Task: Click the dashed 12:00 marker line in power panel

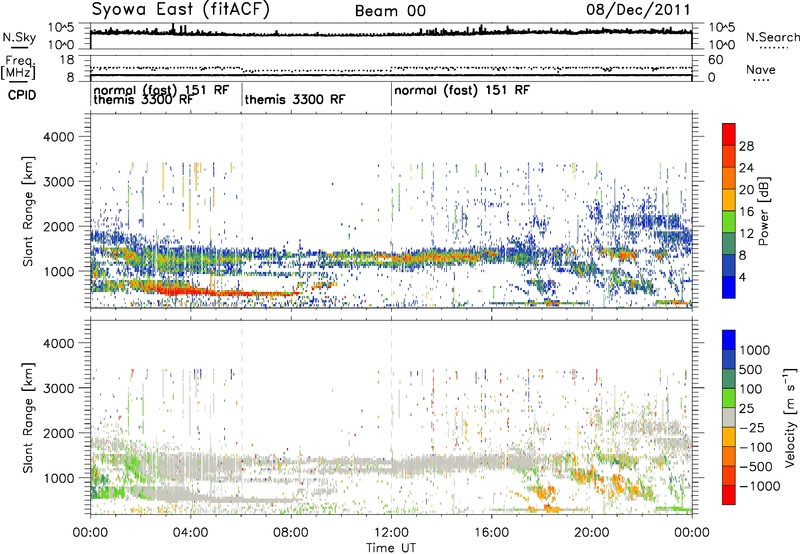Action: tap(391, 211)
